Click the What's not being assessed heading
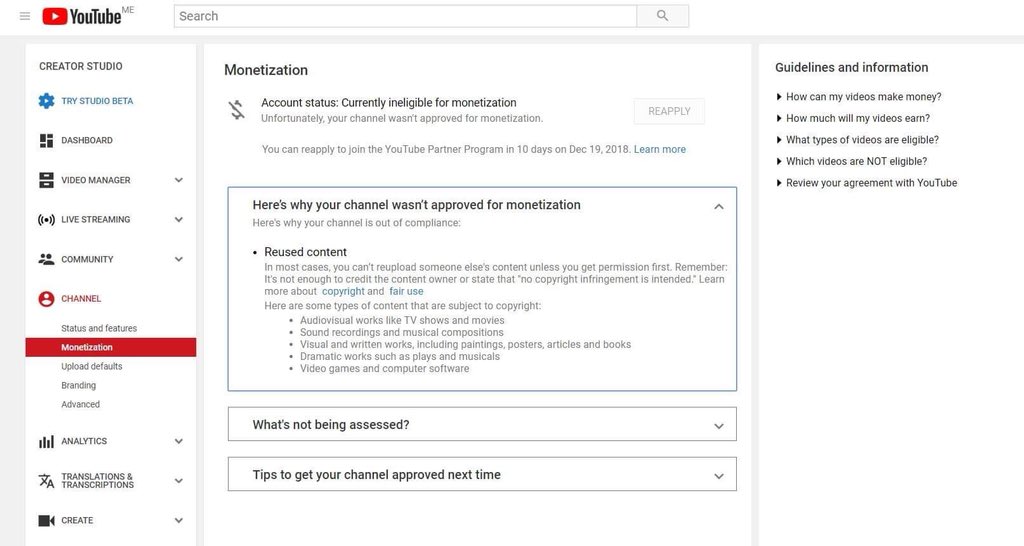This screenshot has width=1024, height=546. [x=331, y=425]
